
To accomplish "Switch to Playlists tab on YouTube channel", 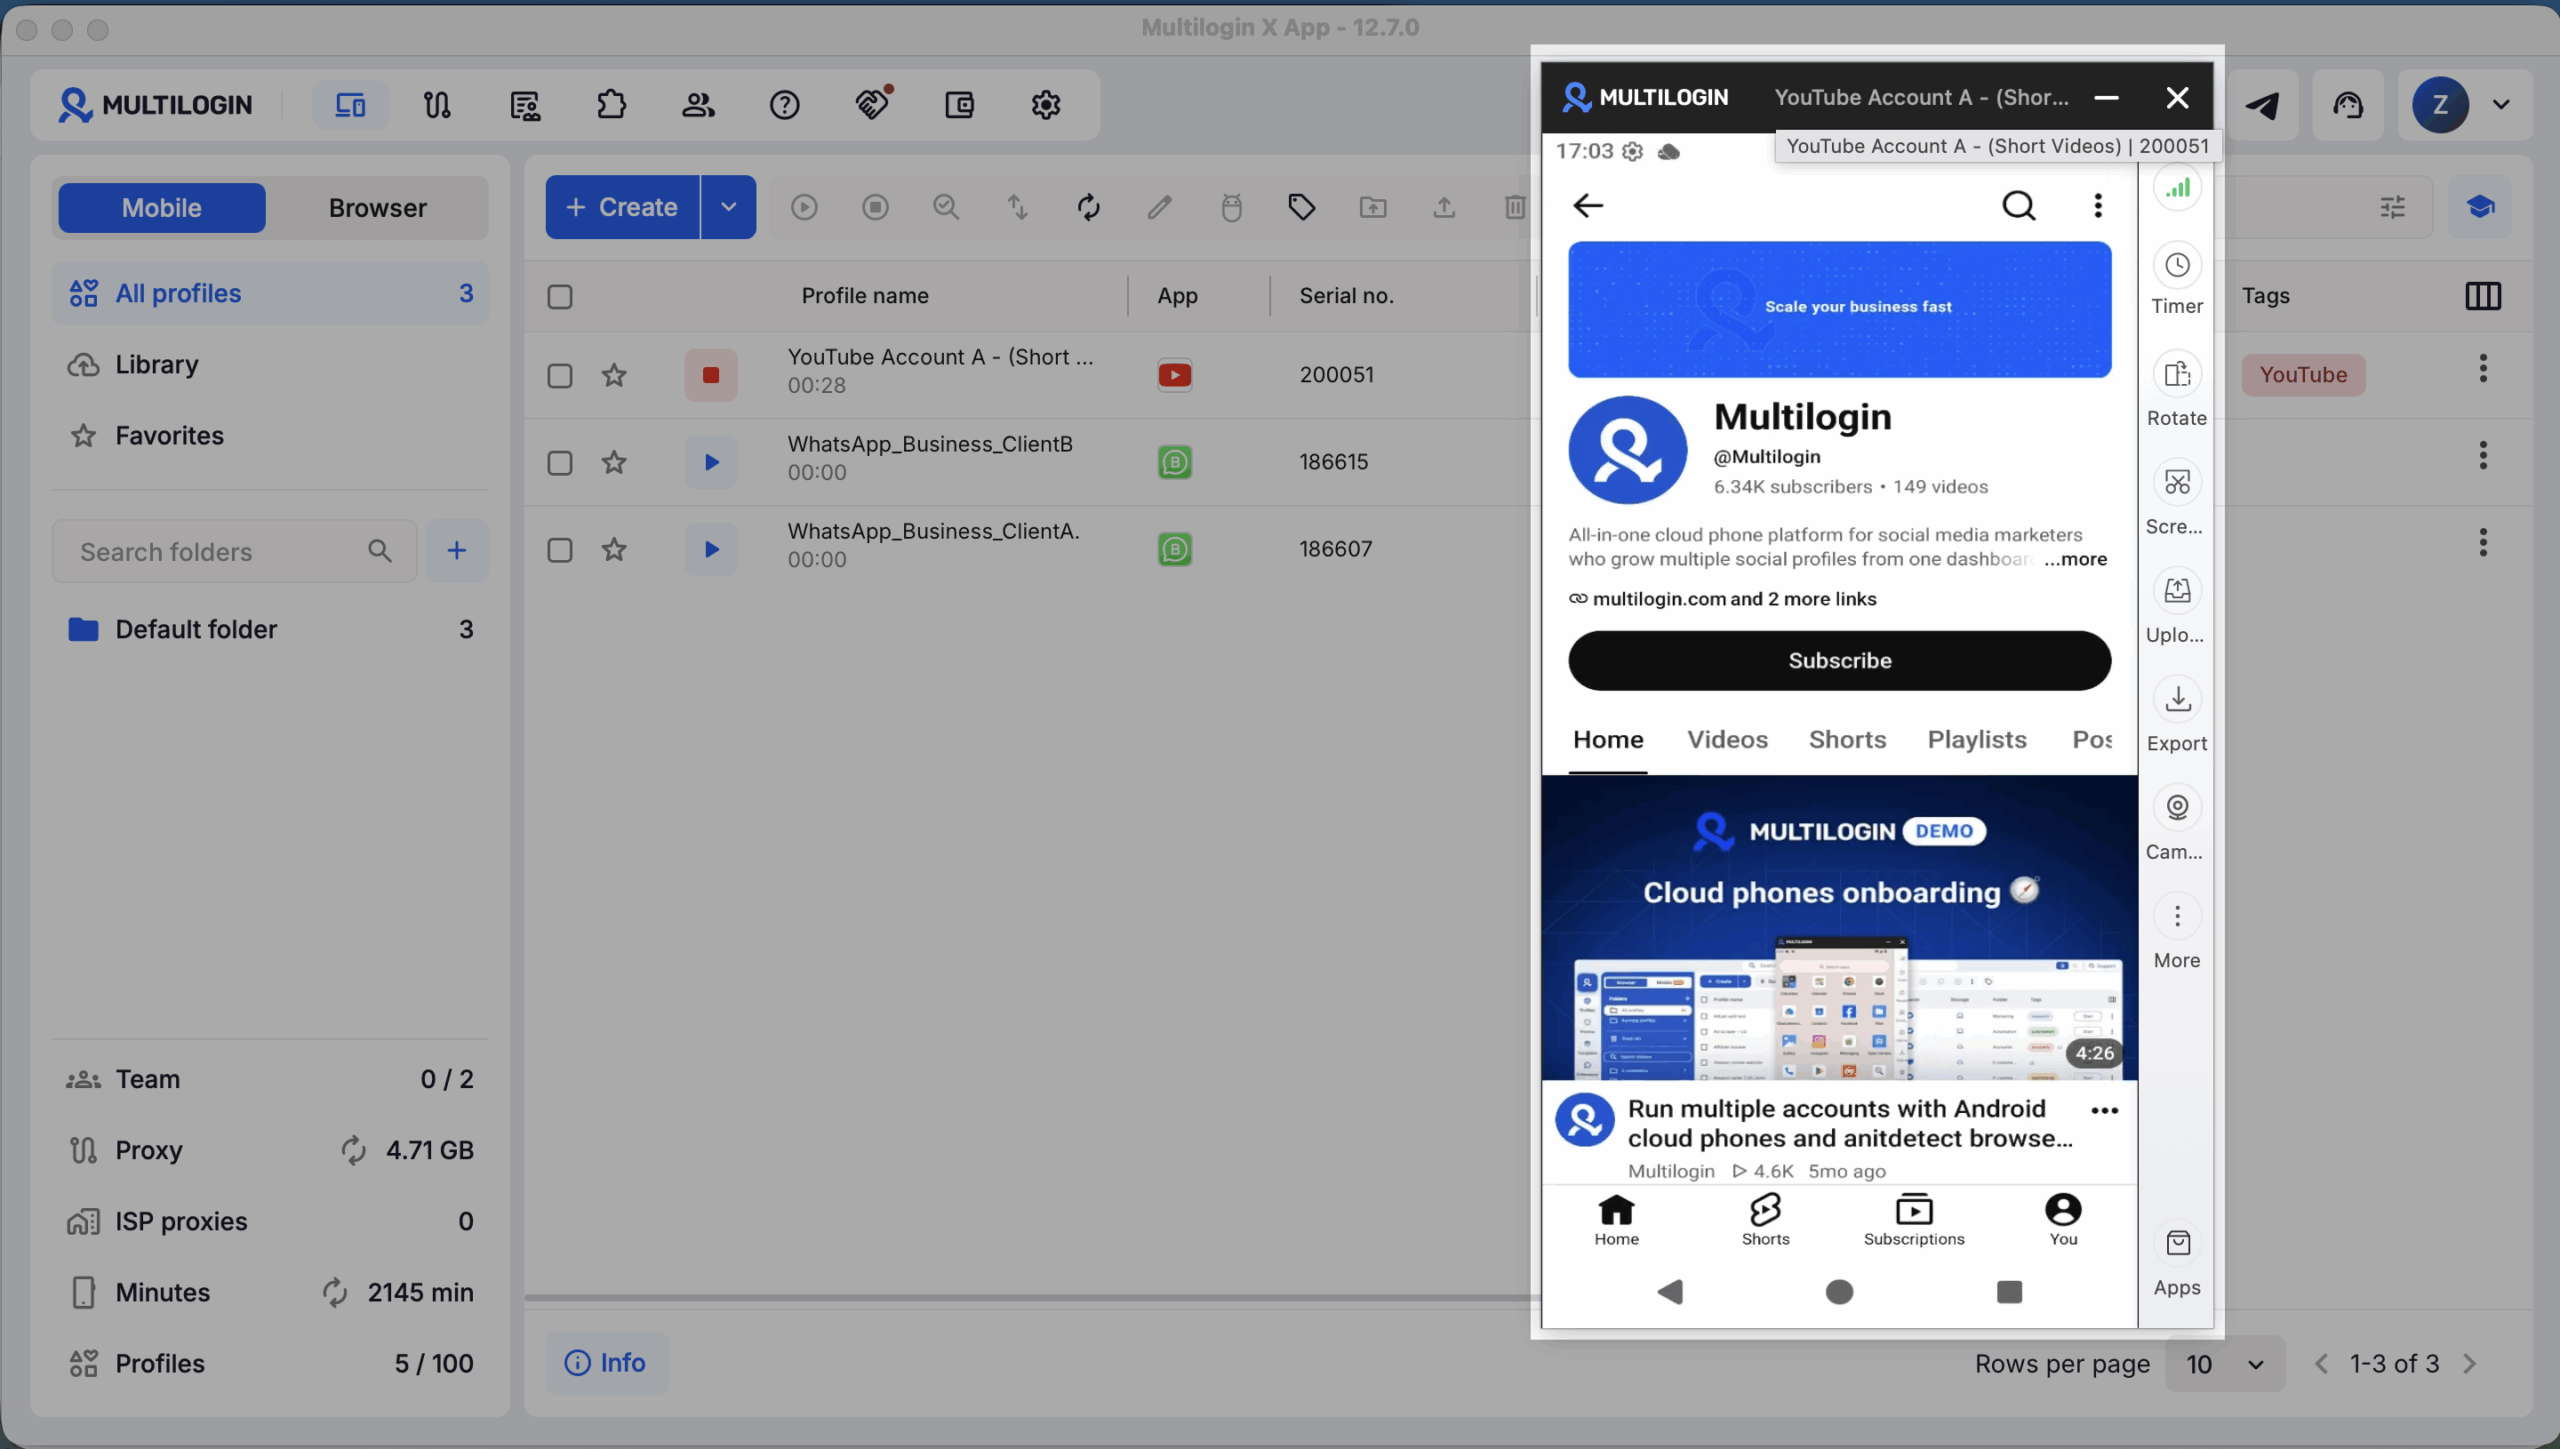I will pos(1977,740).
